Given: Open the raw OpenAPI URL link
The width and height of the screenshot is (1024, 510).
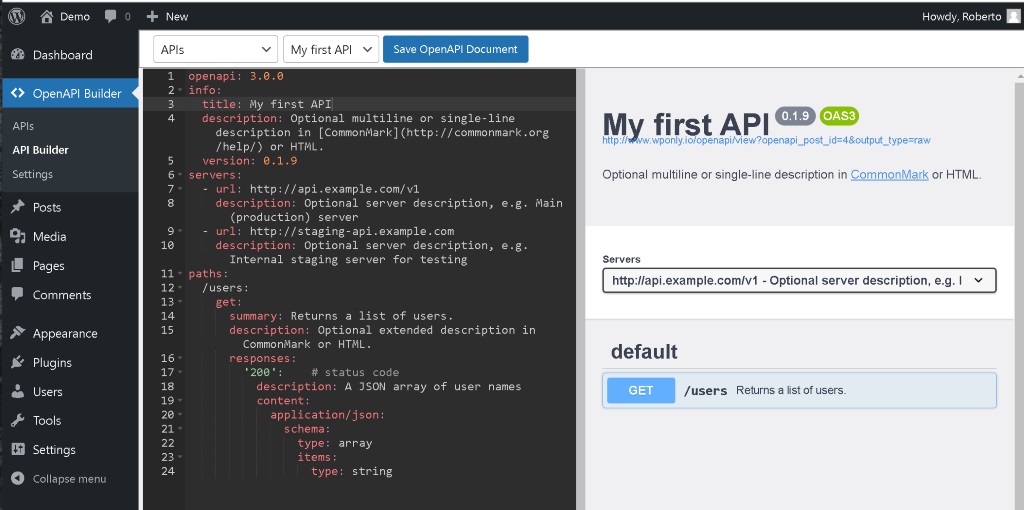Looking at the screenshot, I should [x=766, y=140].
